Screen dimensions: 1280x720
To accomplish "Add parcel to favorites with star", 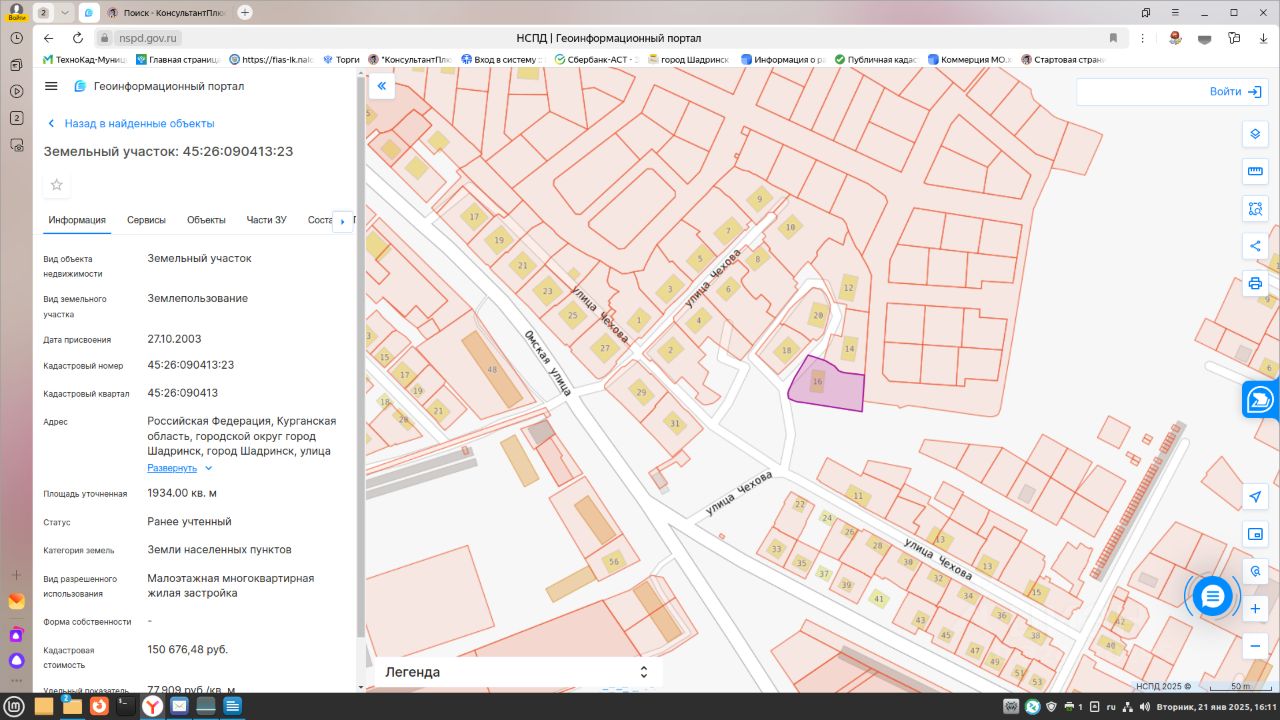I will 57,185.
